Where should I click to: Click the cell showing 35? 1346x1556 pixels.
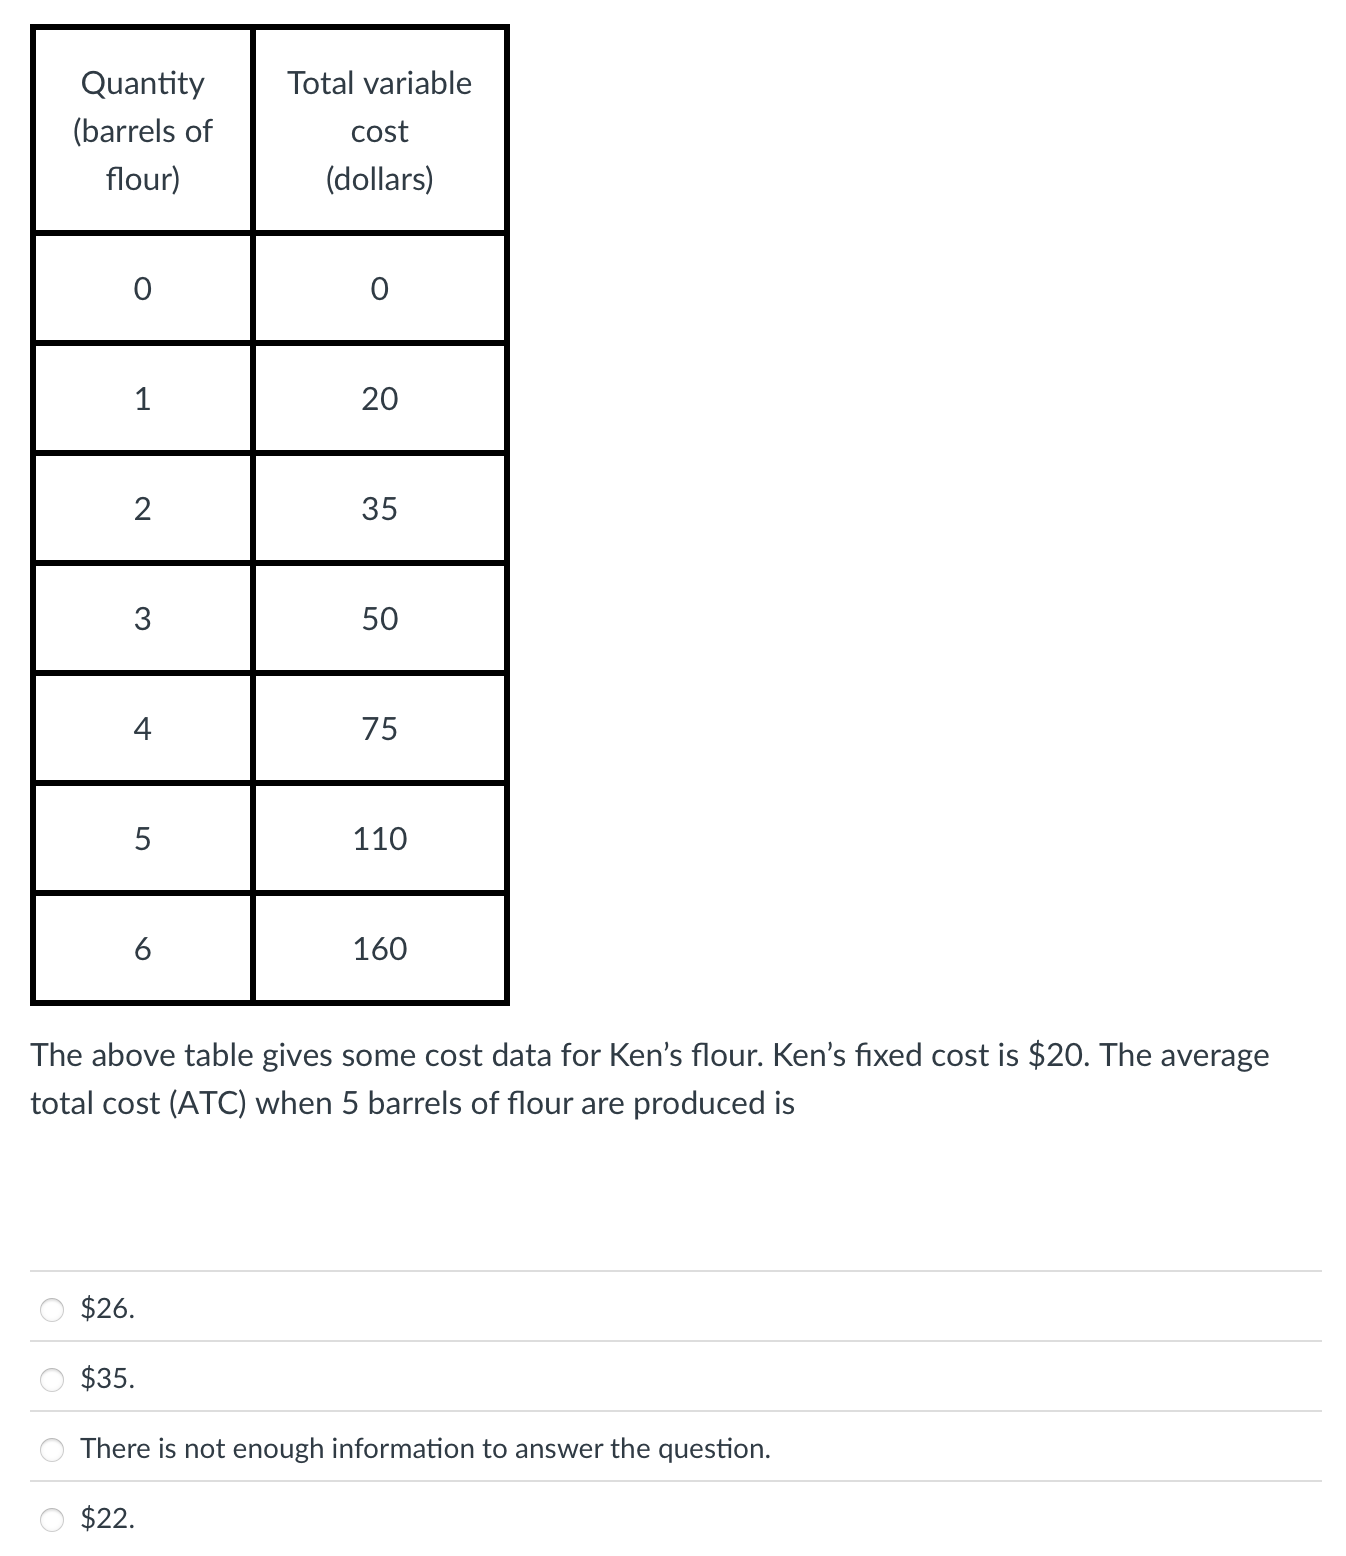379,509
